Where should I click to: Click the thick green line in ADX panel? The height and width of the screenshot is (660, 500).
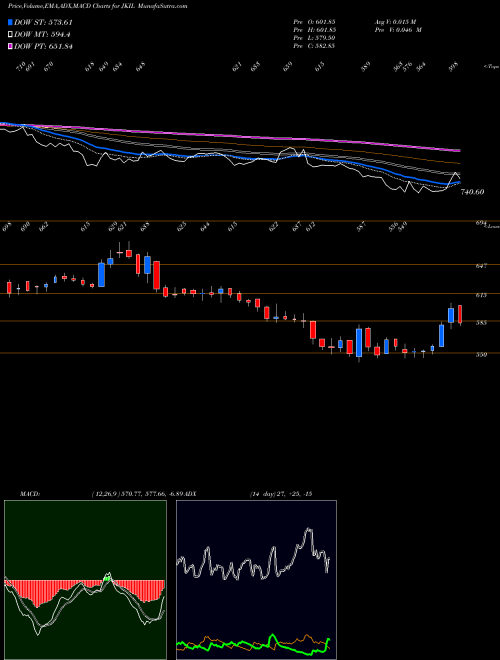coord(253,645)
